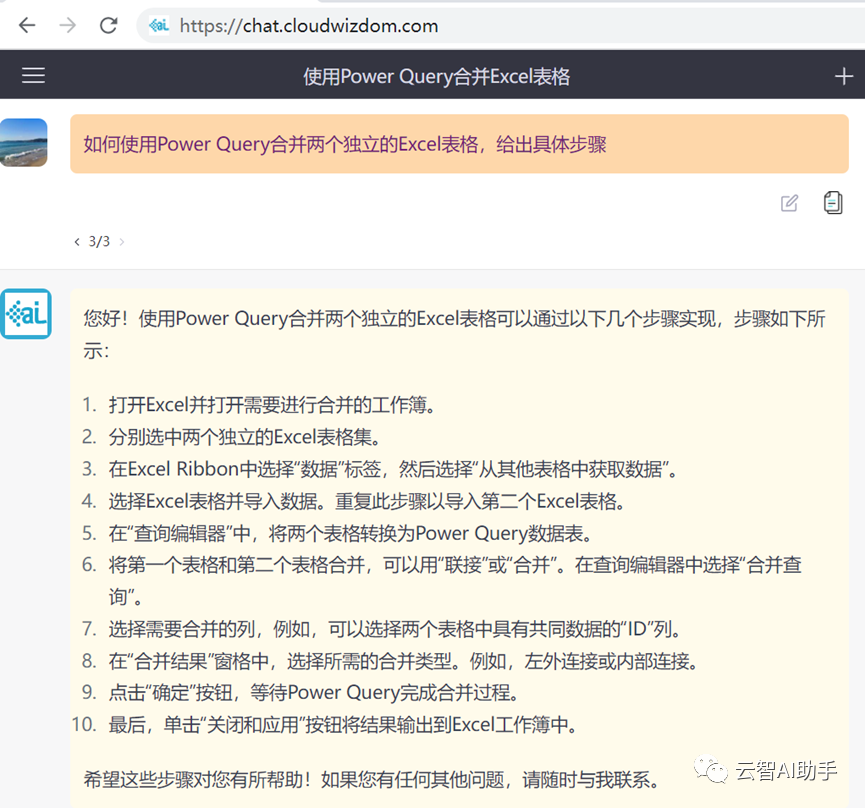Screen dimensions: 865x808
Task: Edit the user question with pencil icon
Action: [x=789, y=203]
